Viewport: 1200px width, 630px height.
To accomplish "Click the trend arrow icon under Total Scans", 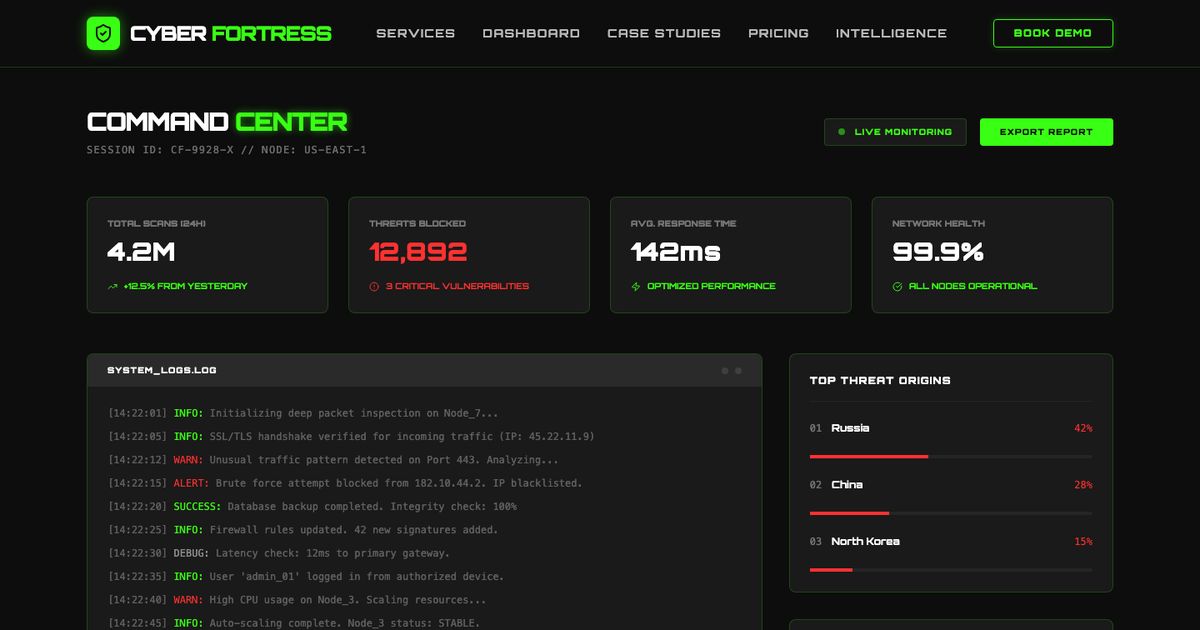I will coord(113,287).
